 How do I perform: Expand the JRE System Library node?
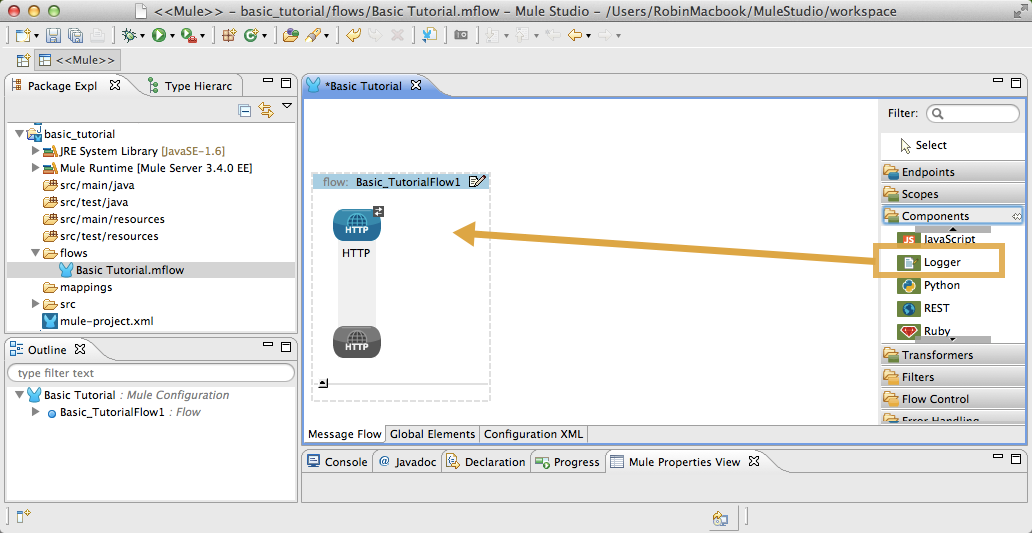point(36,151)
